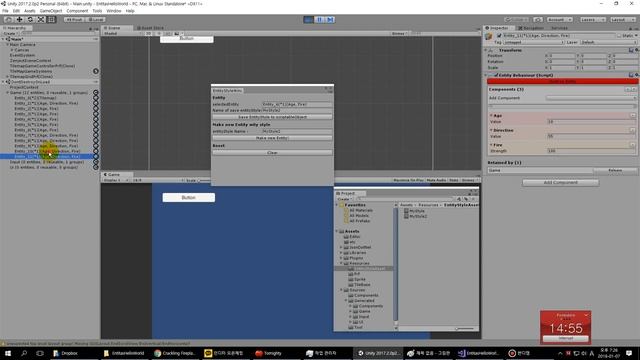This screenshot has height=360, width=640.
Task: Select the MyStyle asset in Project
Action: (414, 211)
